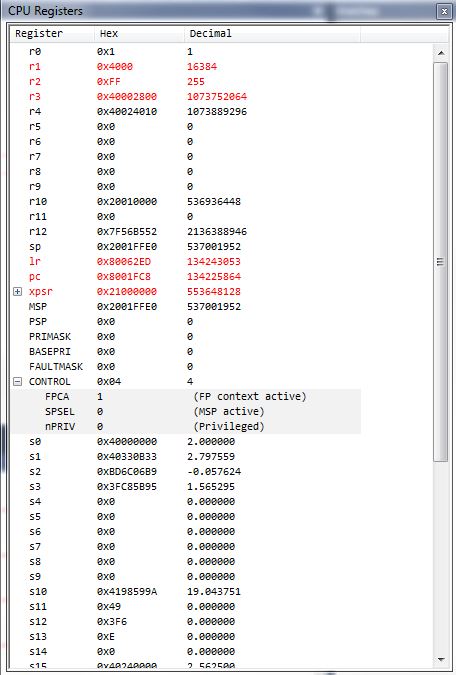Viewport: 456px width, 675px height.
Task: Click hex value 0xFF of r2
Action: [109, 82]
